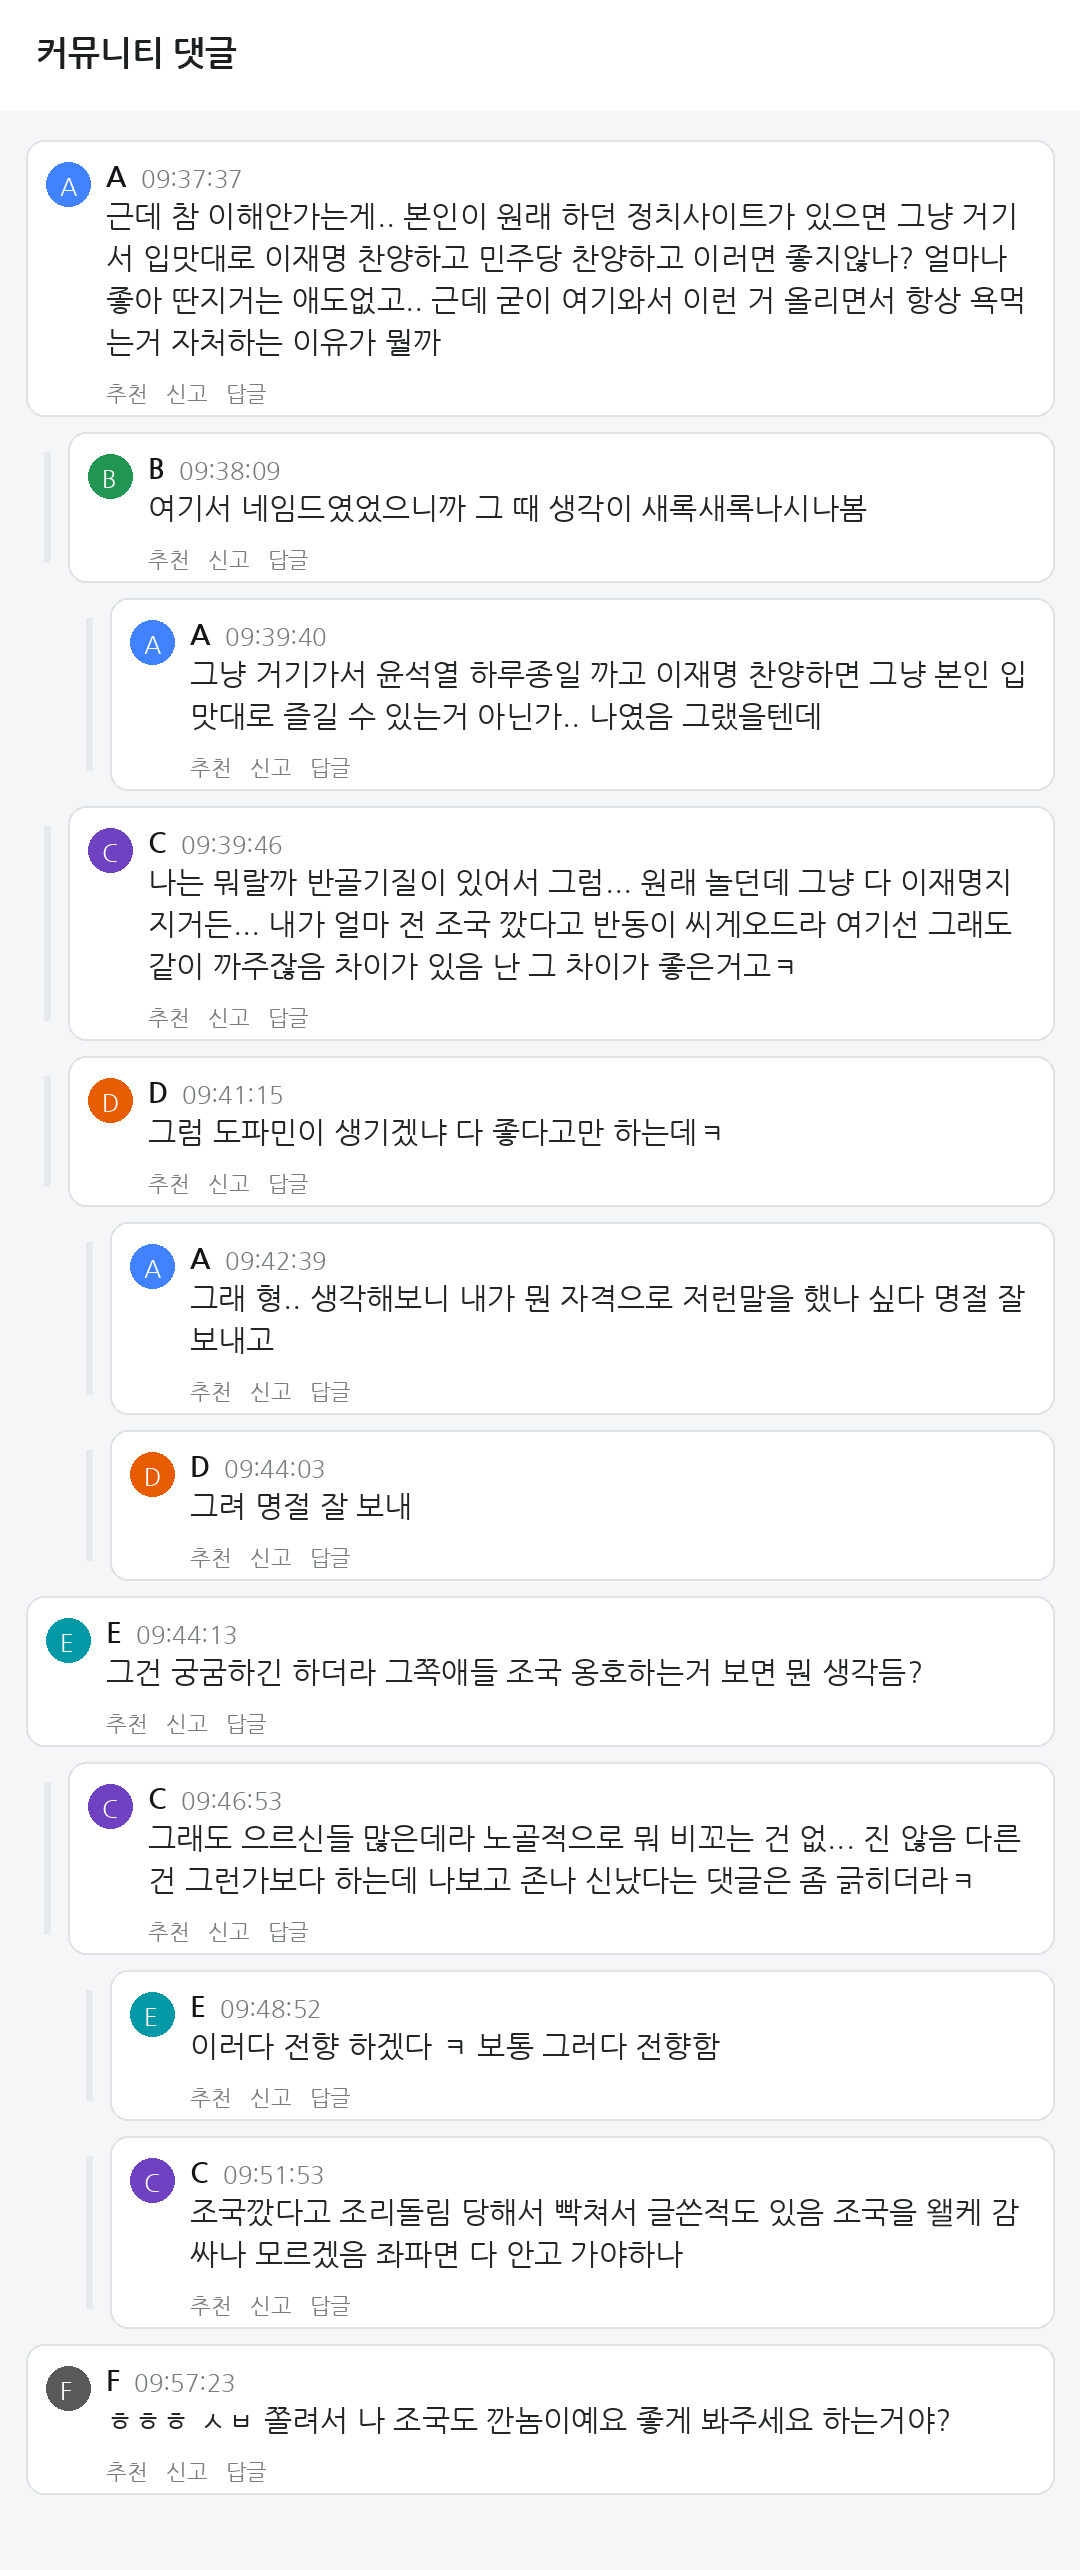Screen dimensions: 1080x2570
Task: Click user F's gray avatar
Action: 69,2389
